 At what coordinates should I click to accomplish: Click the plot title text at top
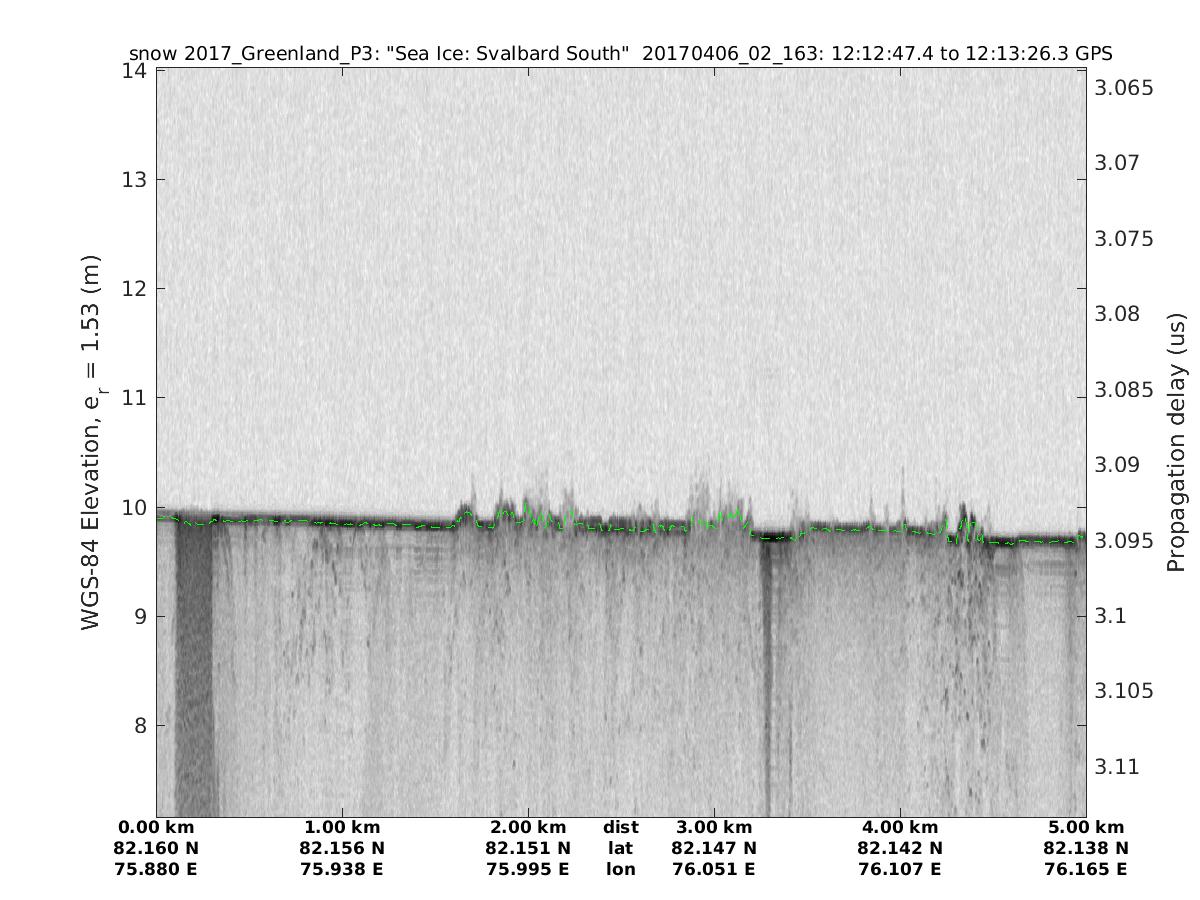620,53
